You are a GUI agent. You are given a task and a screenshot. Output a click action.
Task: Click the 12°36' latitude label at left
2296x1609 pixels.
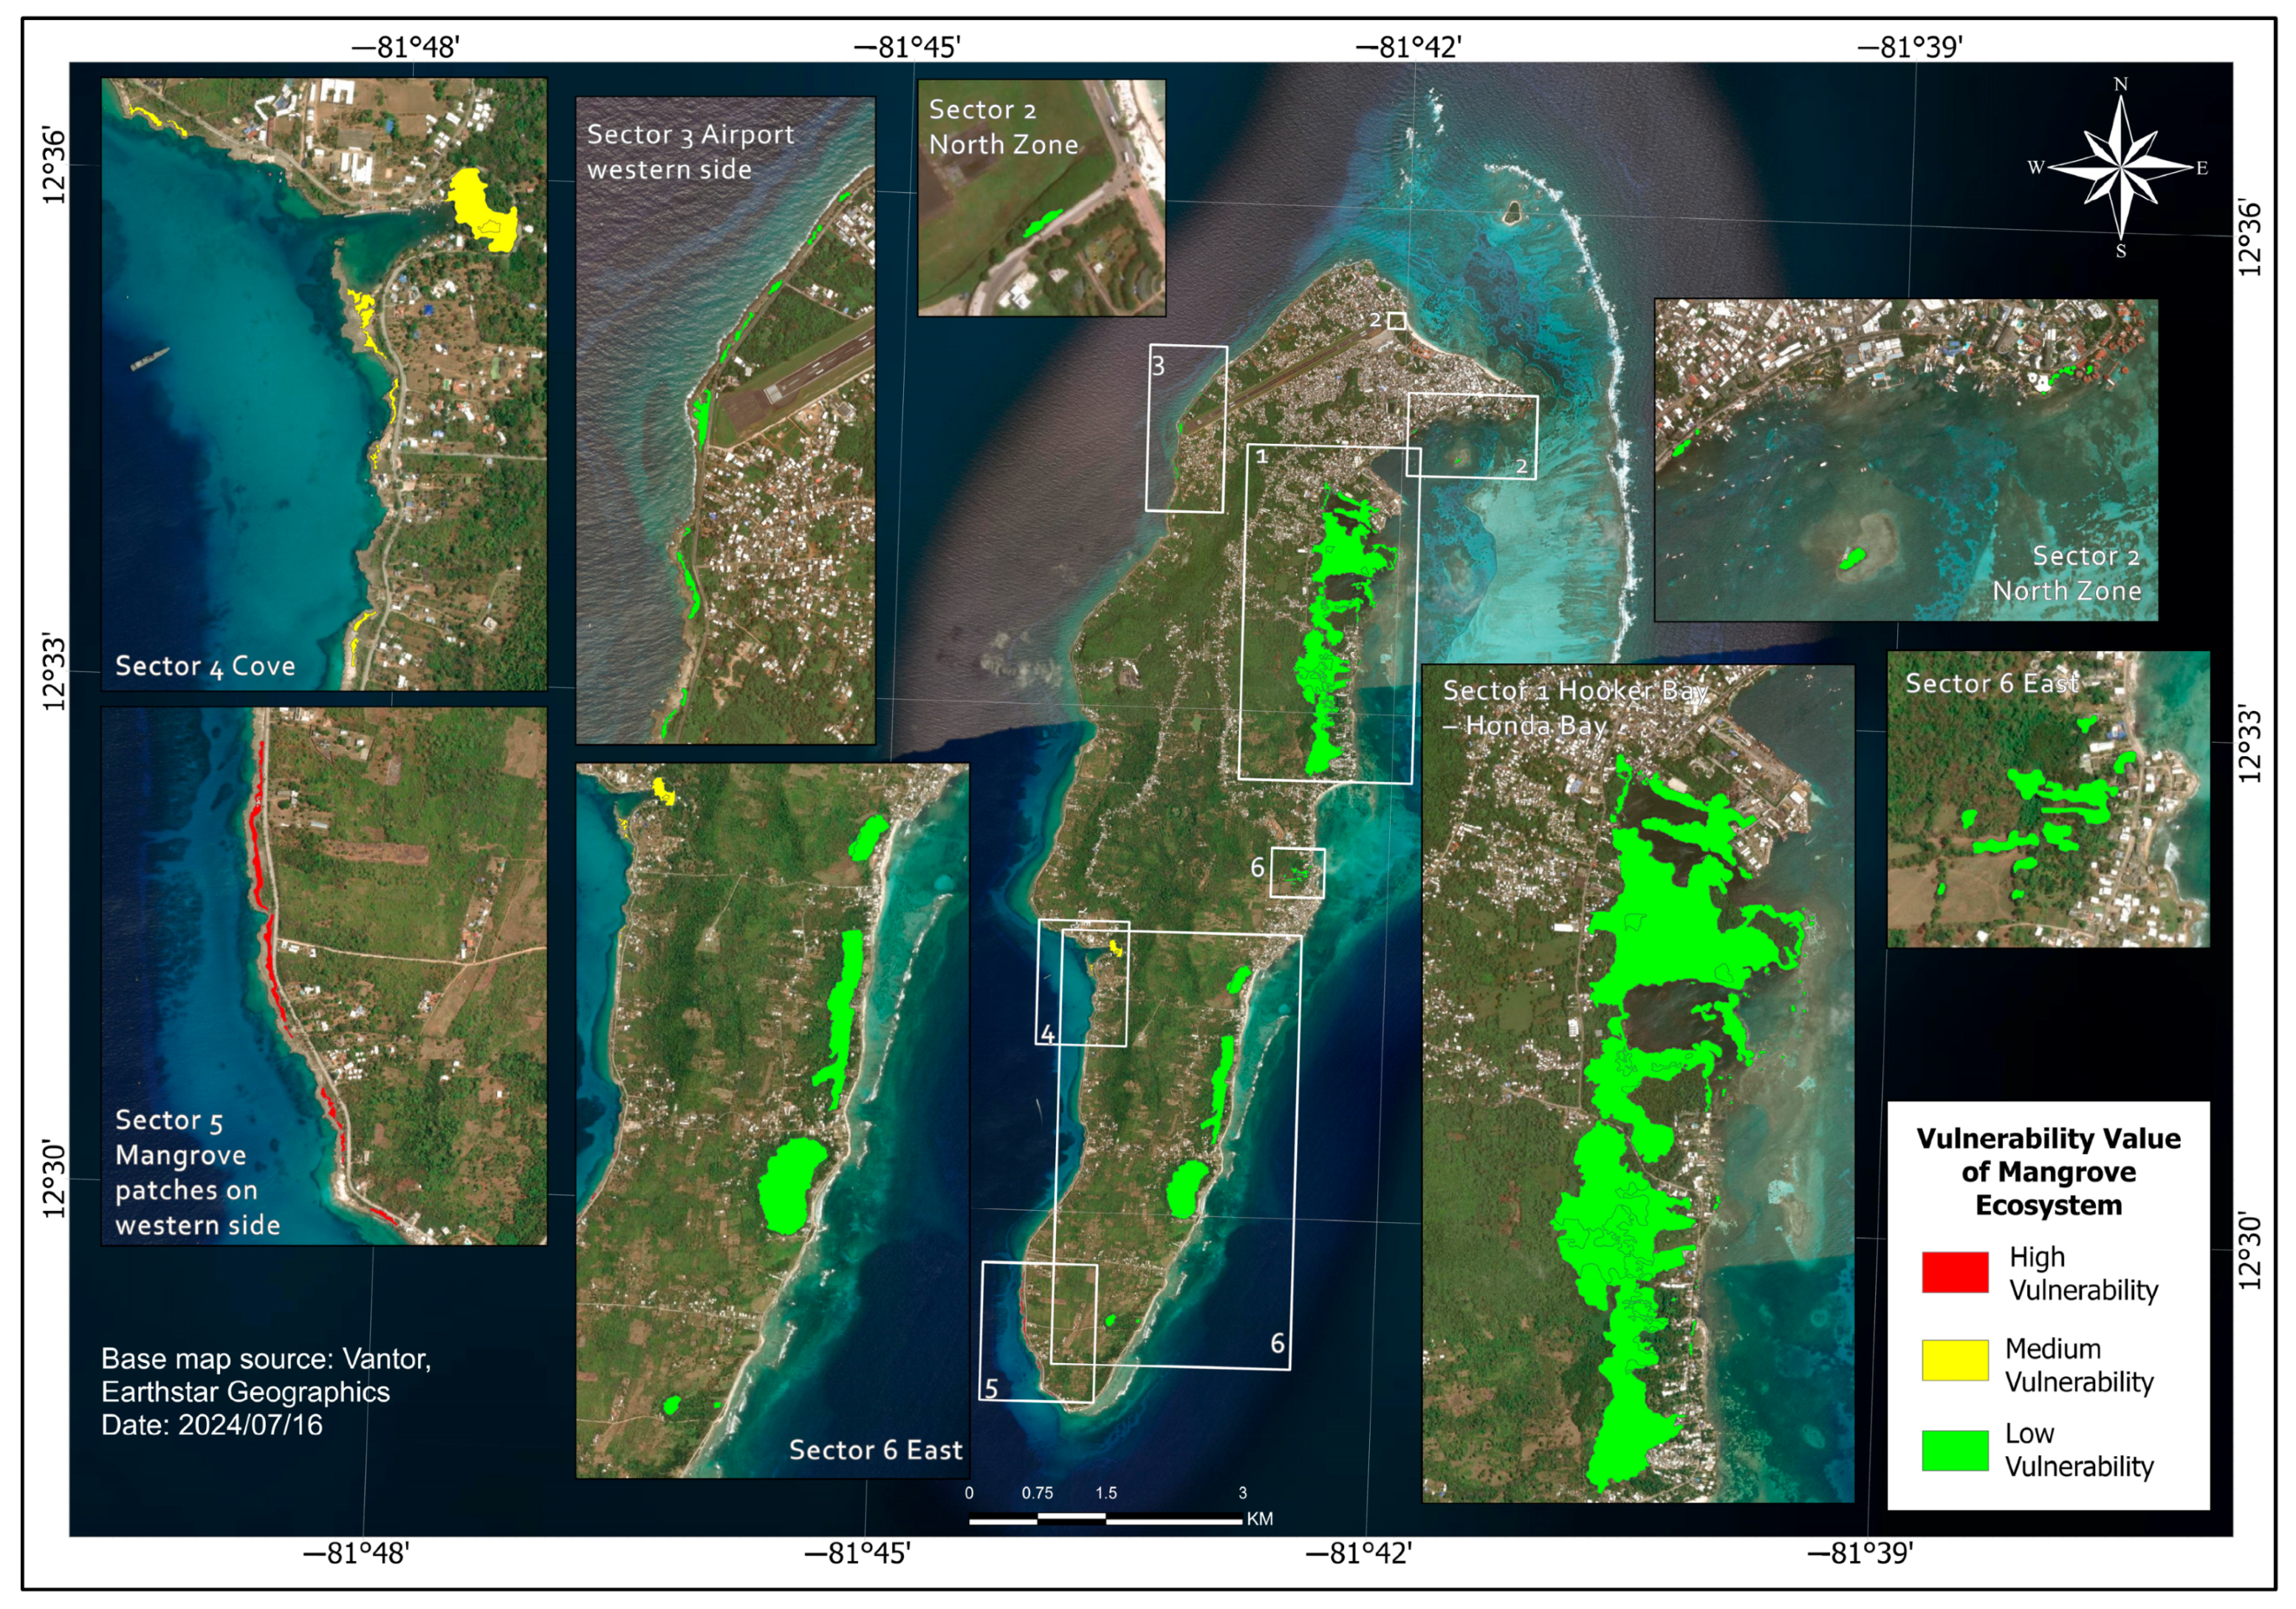point(54,166)
